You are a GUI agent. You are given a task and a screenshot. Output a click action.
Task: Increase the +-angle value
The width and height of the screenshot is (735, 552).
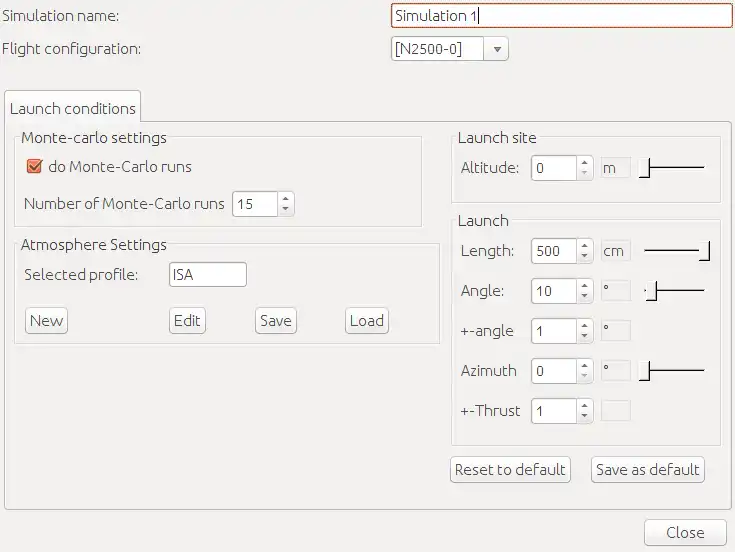585,324
